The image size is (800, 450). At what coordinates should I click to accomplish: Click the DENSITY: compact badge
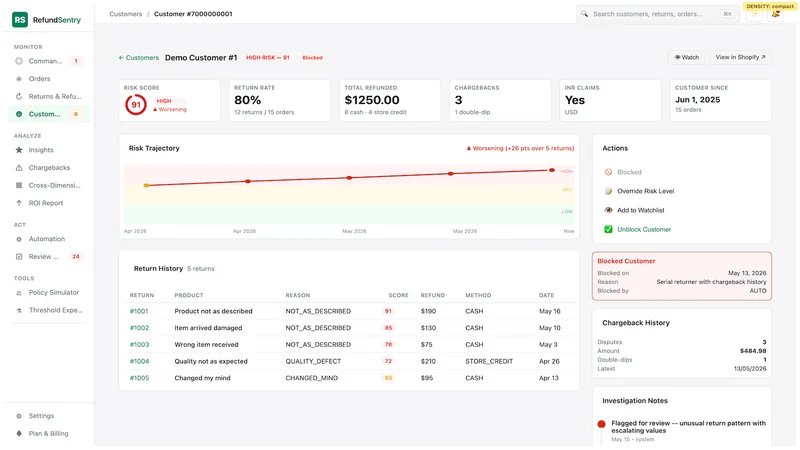coord(770,6)
